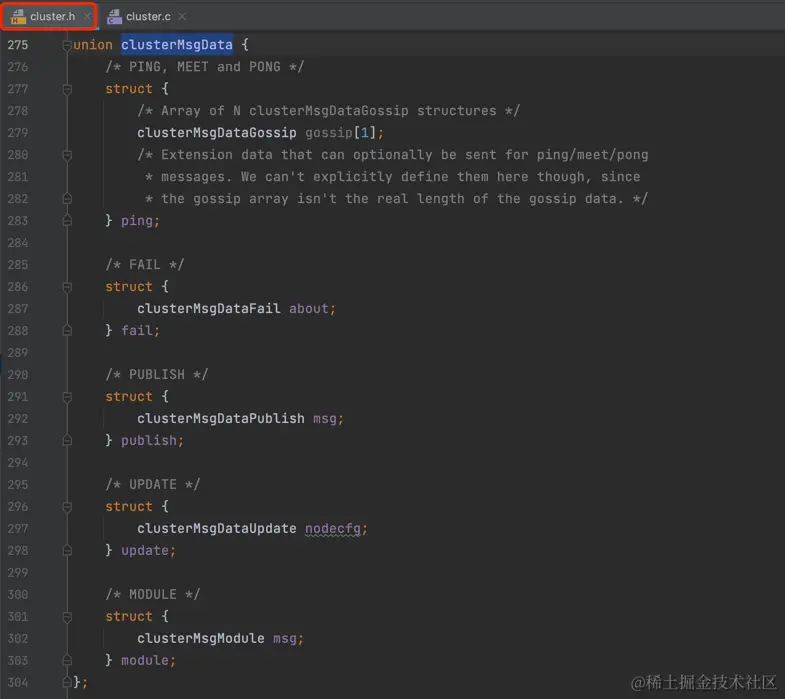
Task: Click the clusterMsgDataUpdate type name
Action: pyautogui.click(x=217, y=528)
